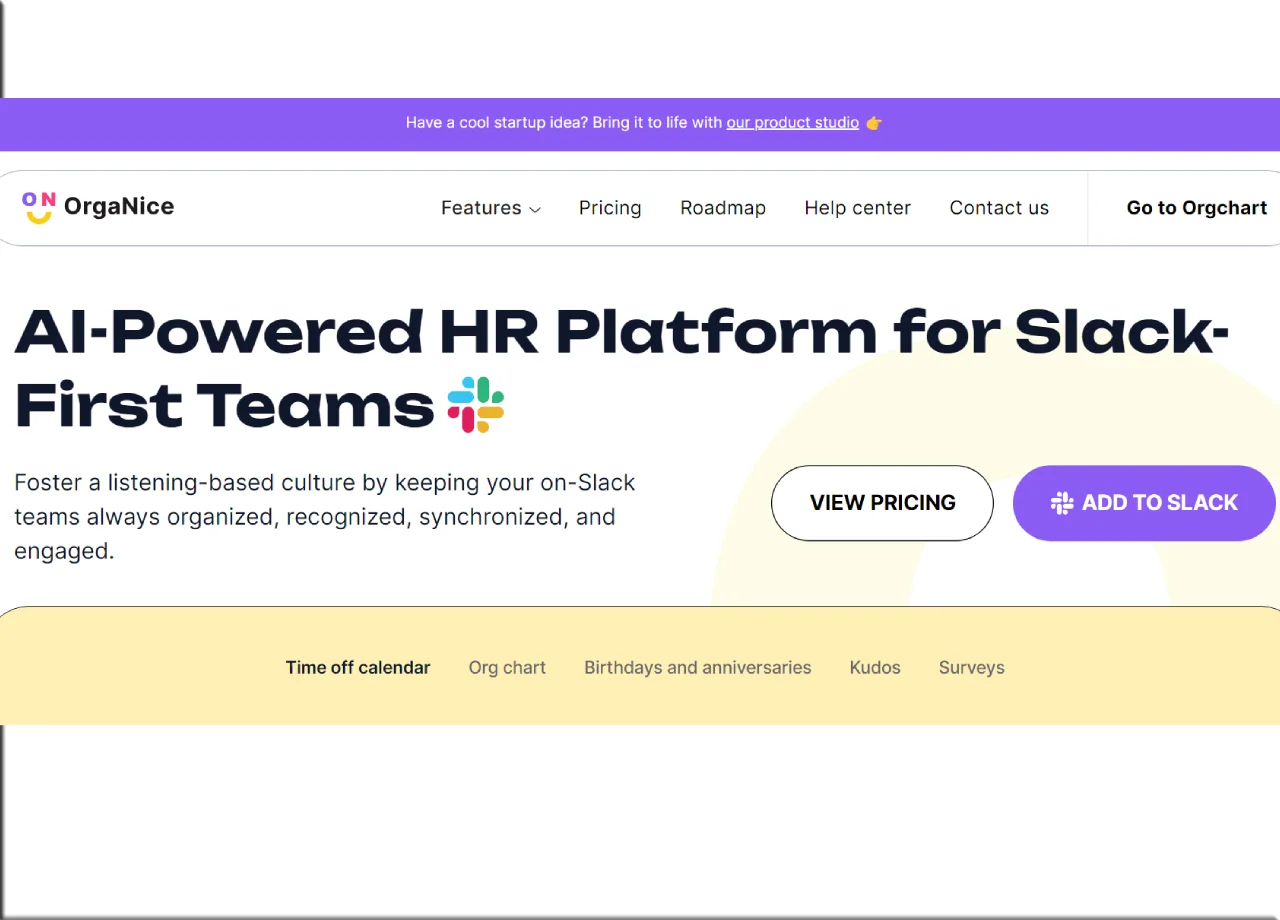Screen dimensions: 1280x920
Task: Show the Surveys tab
Action: click(x=971, y=668)
